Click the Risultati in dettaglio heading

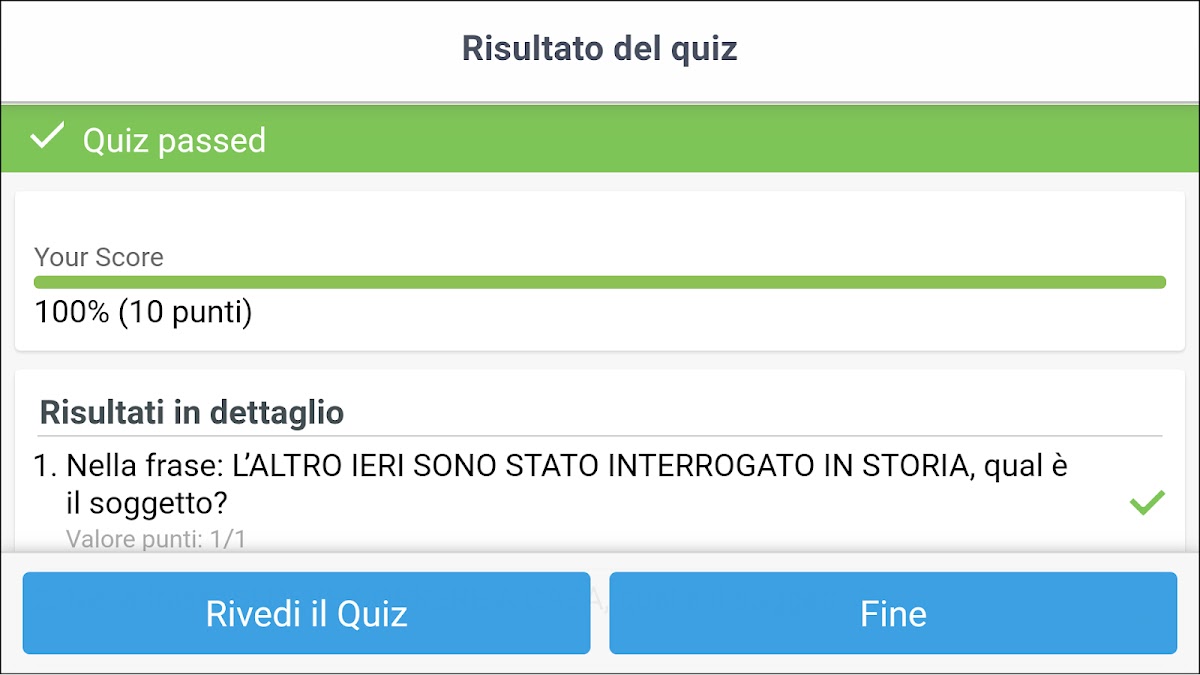192,412
